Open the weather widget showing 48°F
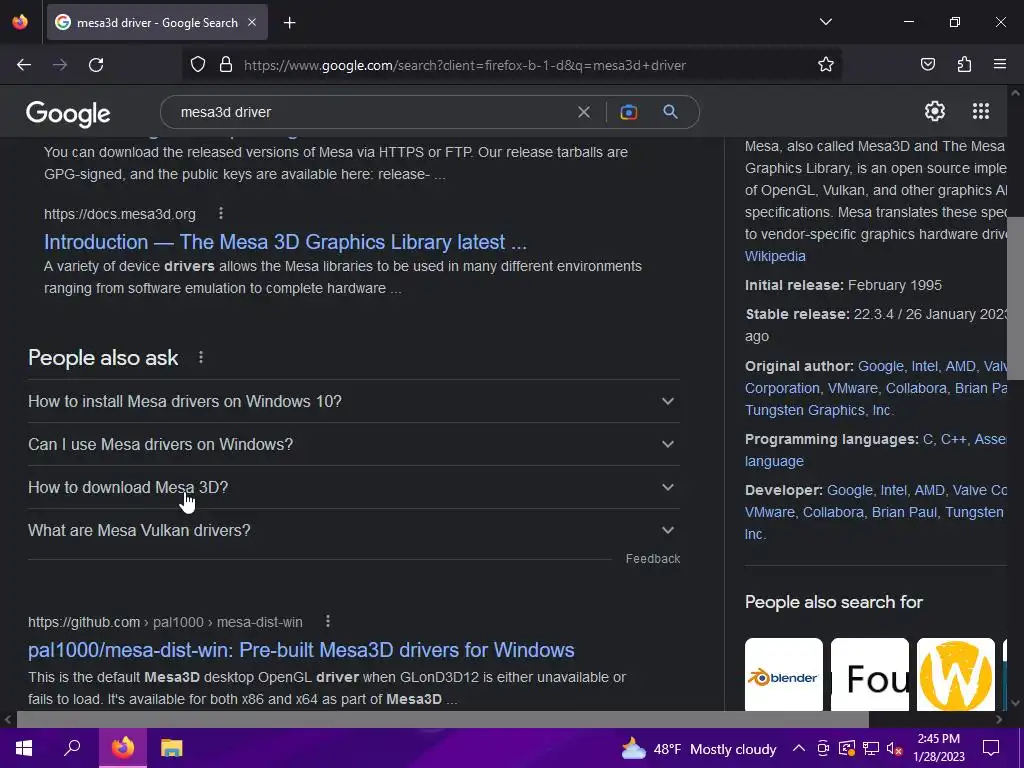 [698, 748]
